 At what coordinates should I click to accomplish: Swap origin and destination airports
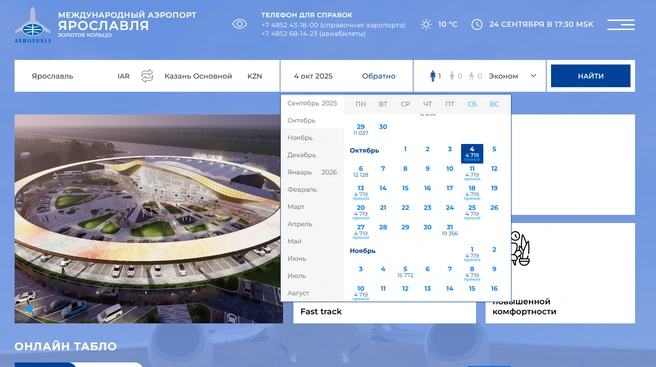pyautogui.click(x=147, y=76)
